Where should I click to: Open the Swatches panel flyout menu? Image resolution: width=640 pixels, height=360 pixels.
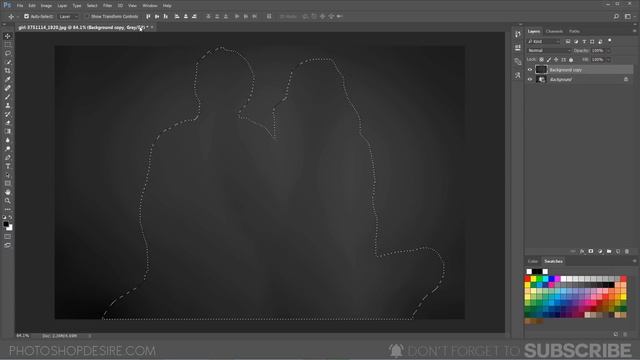click(634, 261)
